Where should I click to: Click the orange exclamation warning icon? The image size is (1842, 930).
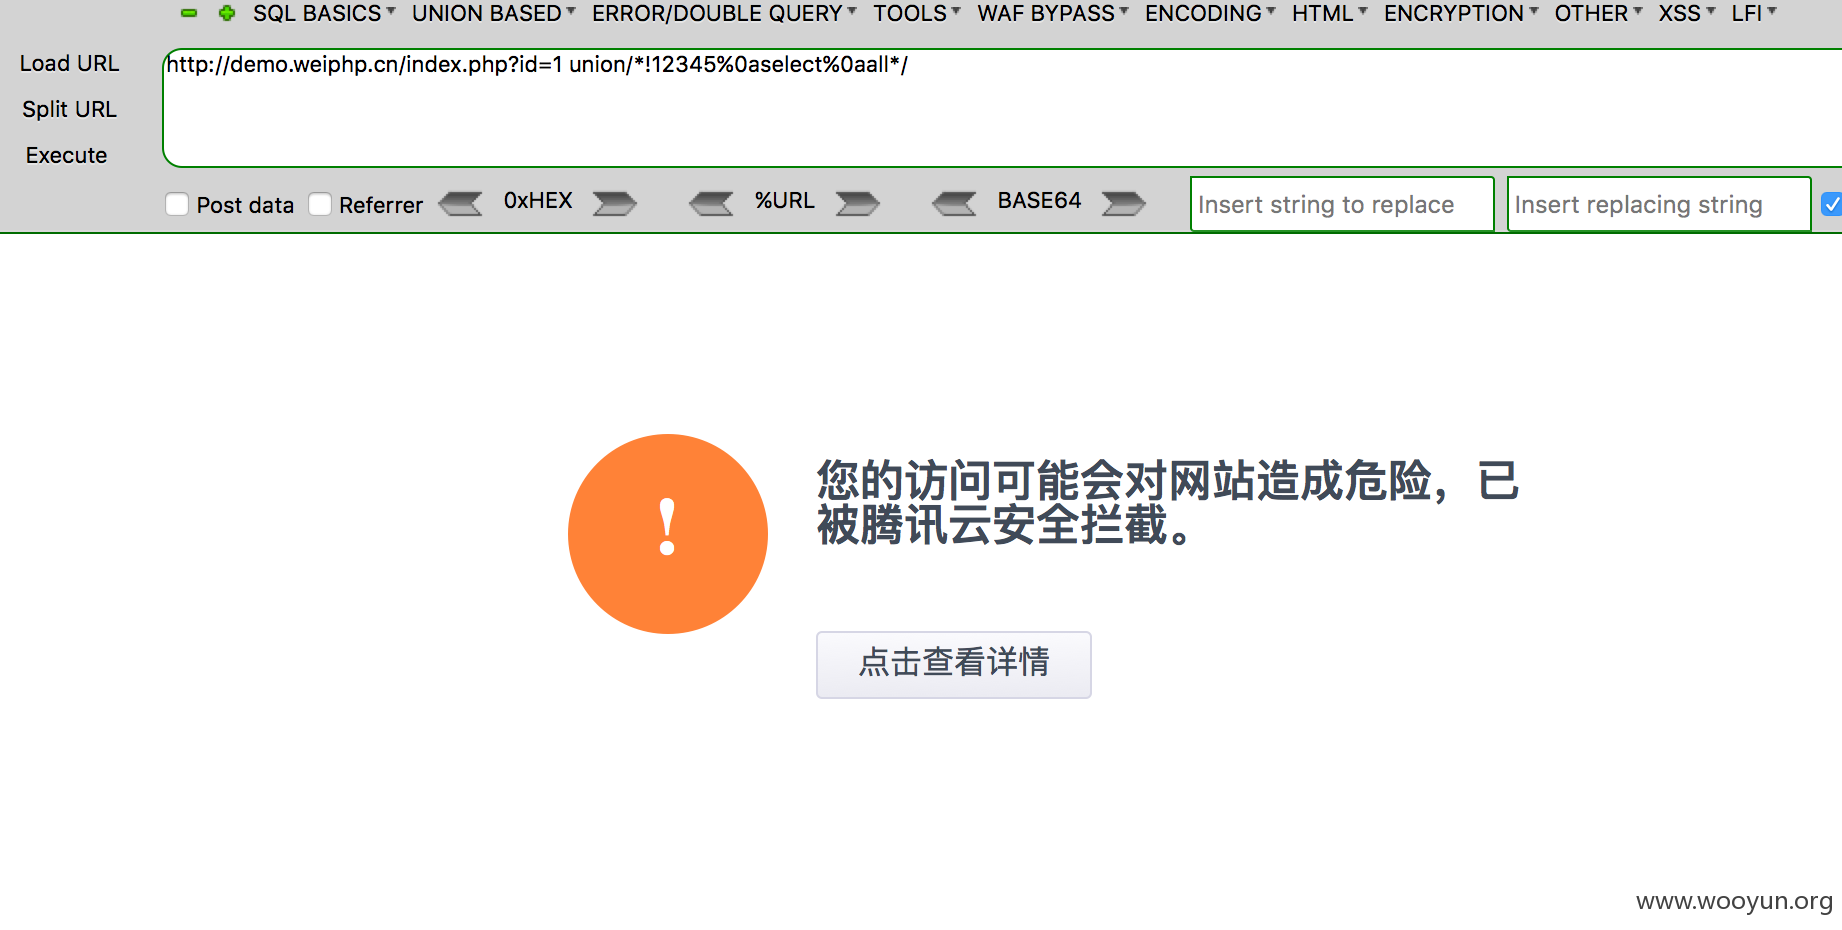click(668, 534)
